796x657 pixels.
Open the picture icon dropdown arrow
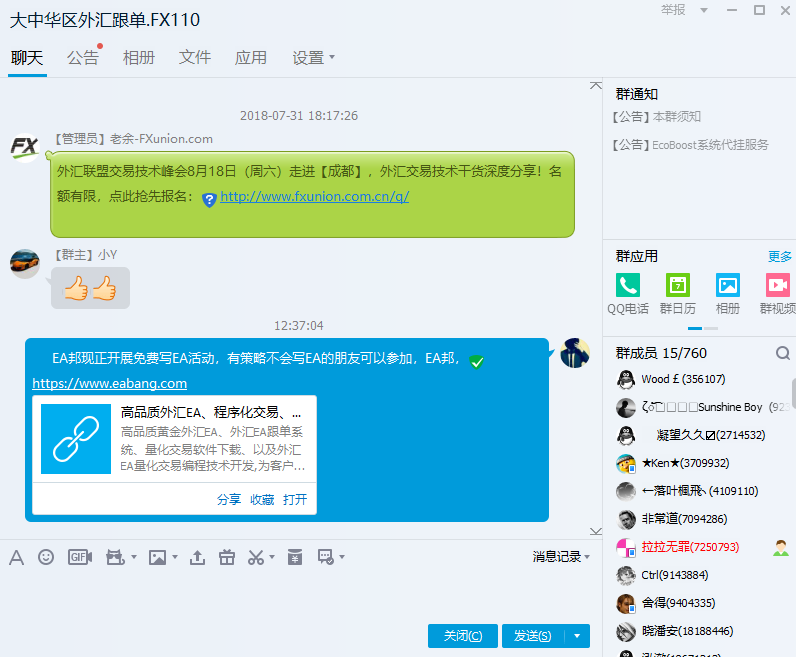point(175,557)
